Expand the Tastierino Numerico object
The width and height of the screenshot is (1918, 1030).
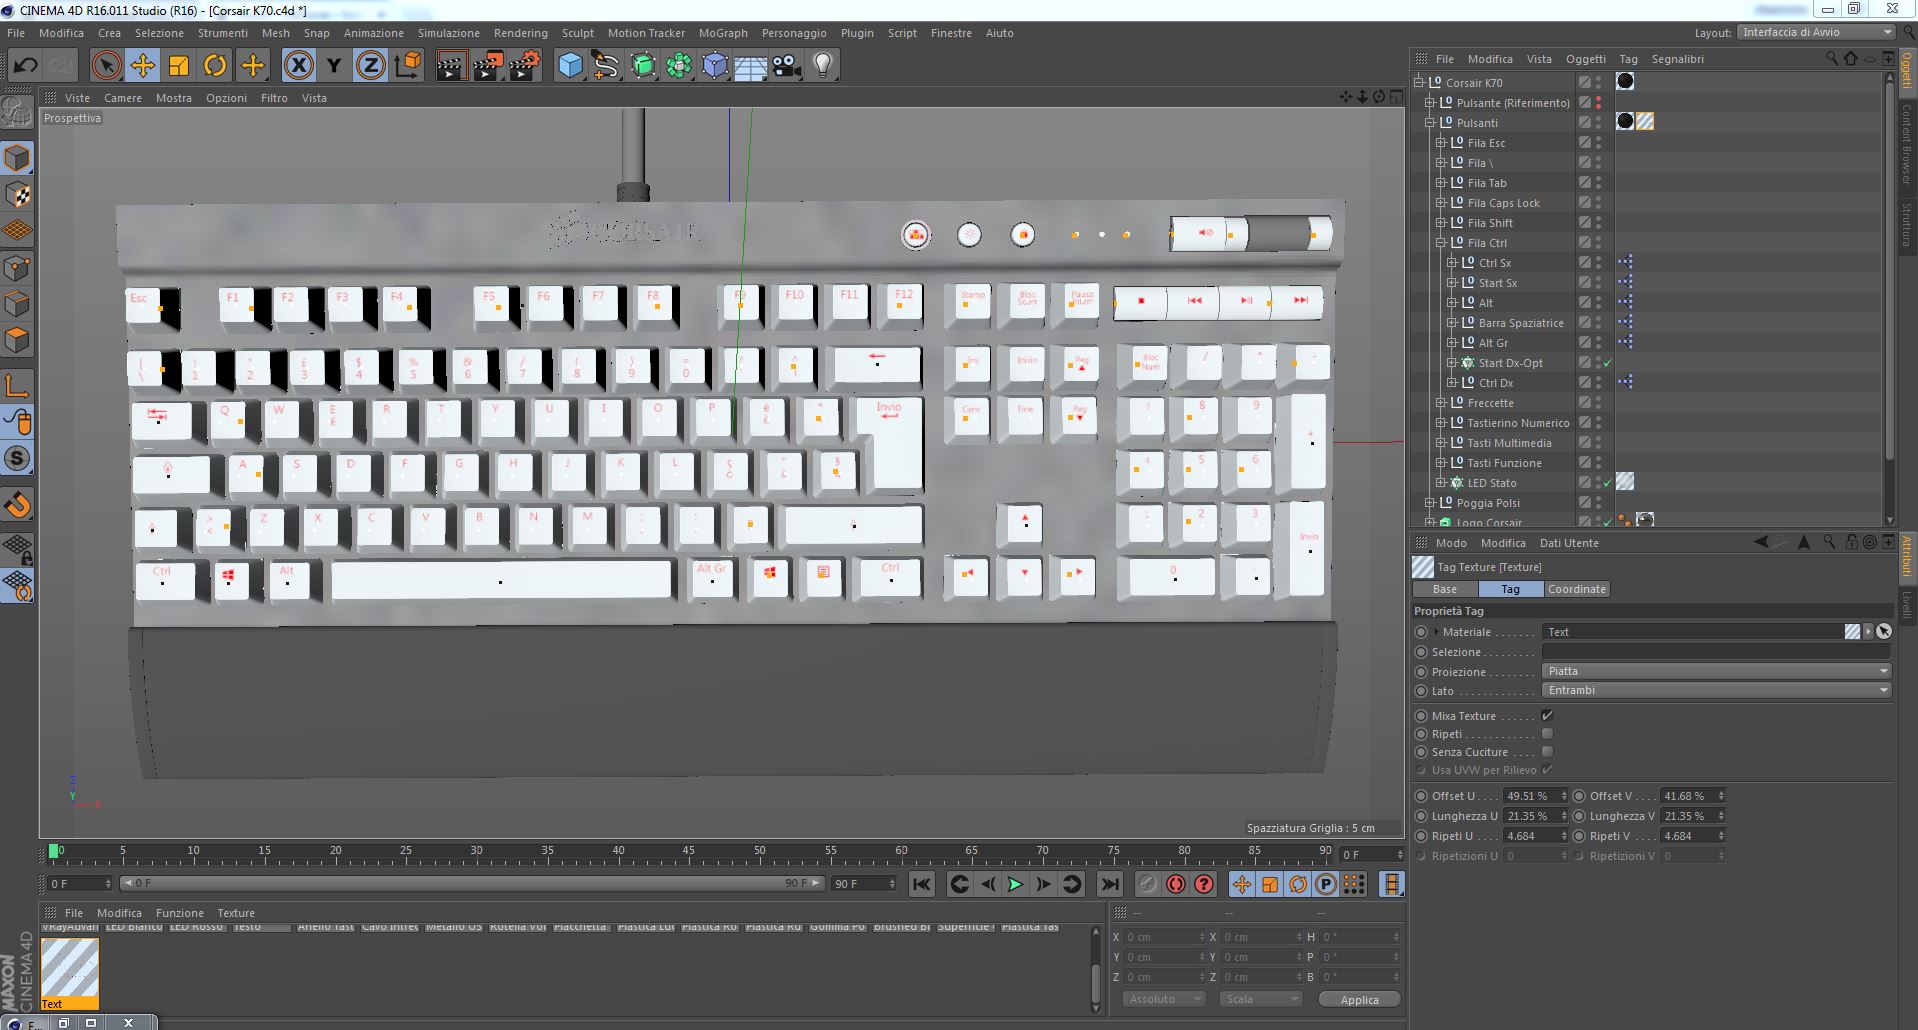coord(1441,423)
